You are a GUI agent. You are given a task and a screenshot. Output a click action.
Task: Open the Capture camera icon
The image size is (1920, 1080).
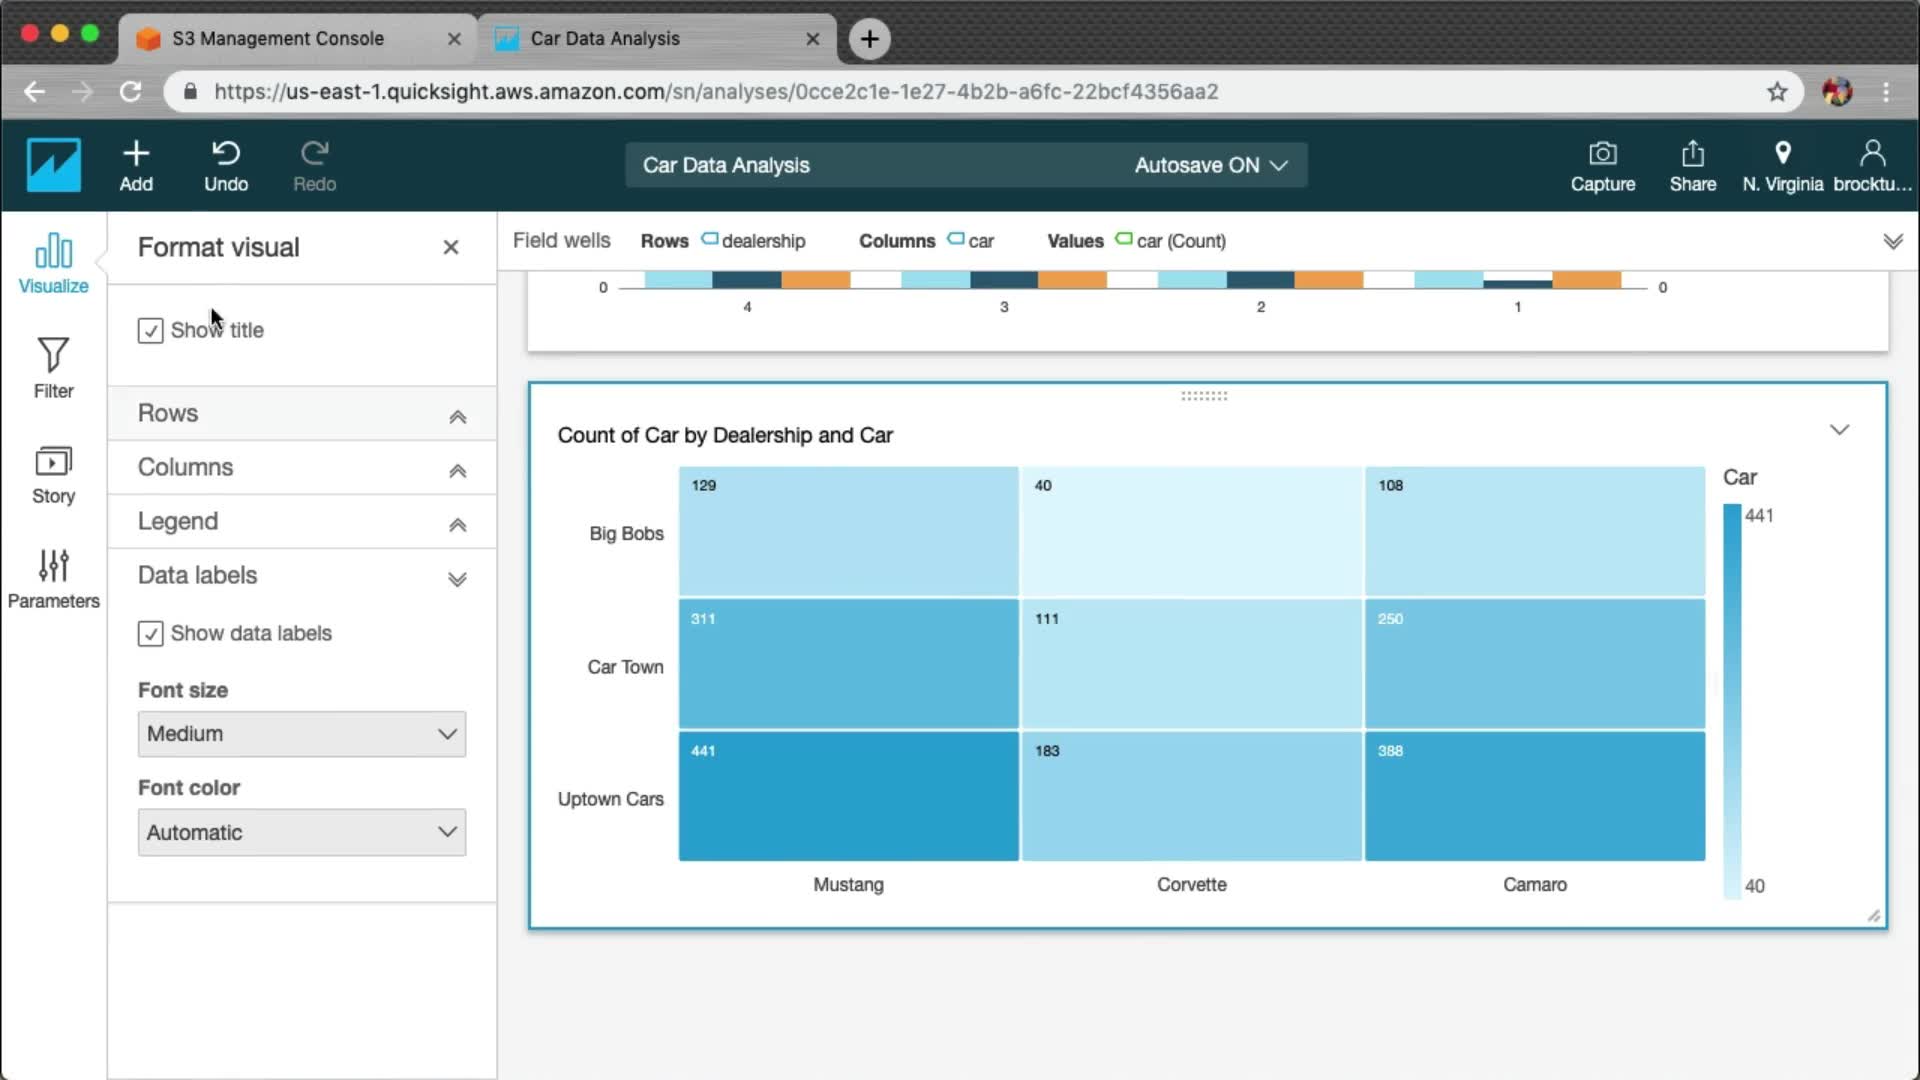(x=1602, y=155)
